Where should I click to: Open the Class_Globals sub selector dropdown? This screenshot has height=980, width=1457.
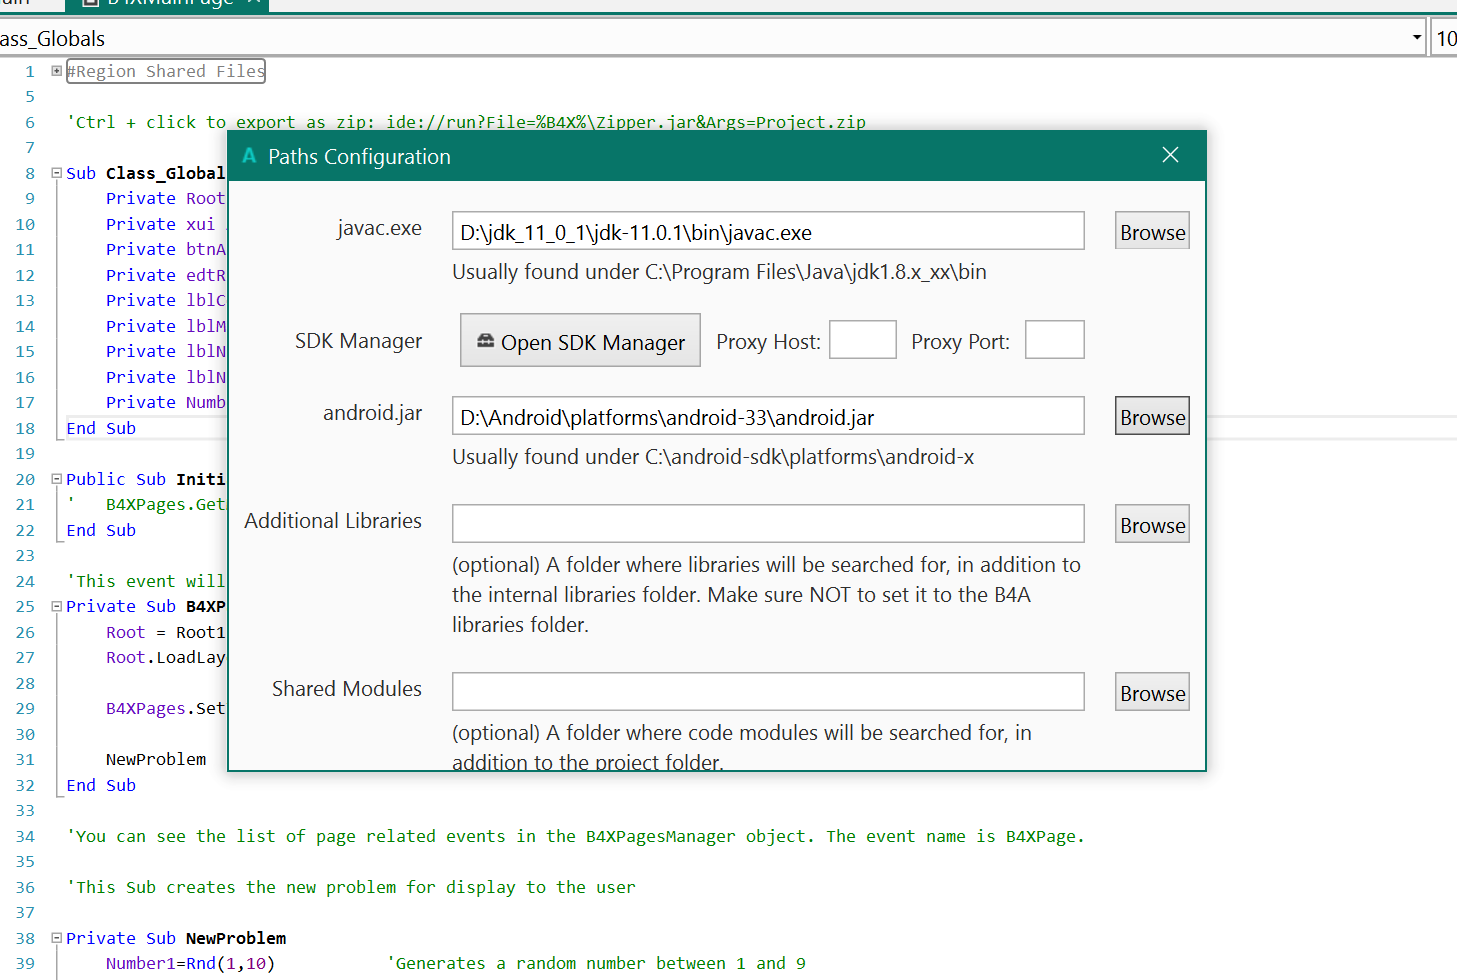1416,38
